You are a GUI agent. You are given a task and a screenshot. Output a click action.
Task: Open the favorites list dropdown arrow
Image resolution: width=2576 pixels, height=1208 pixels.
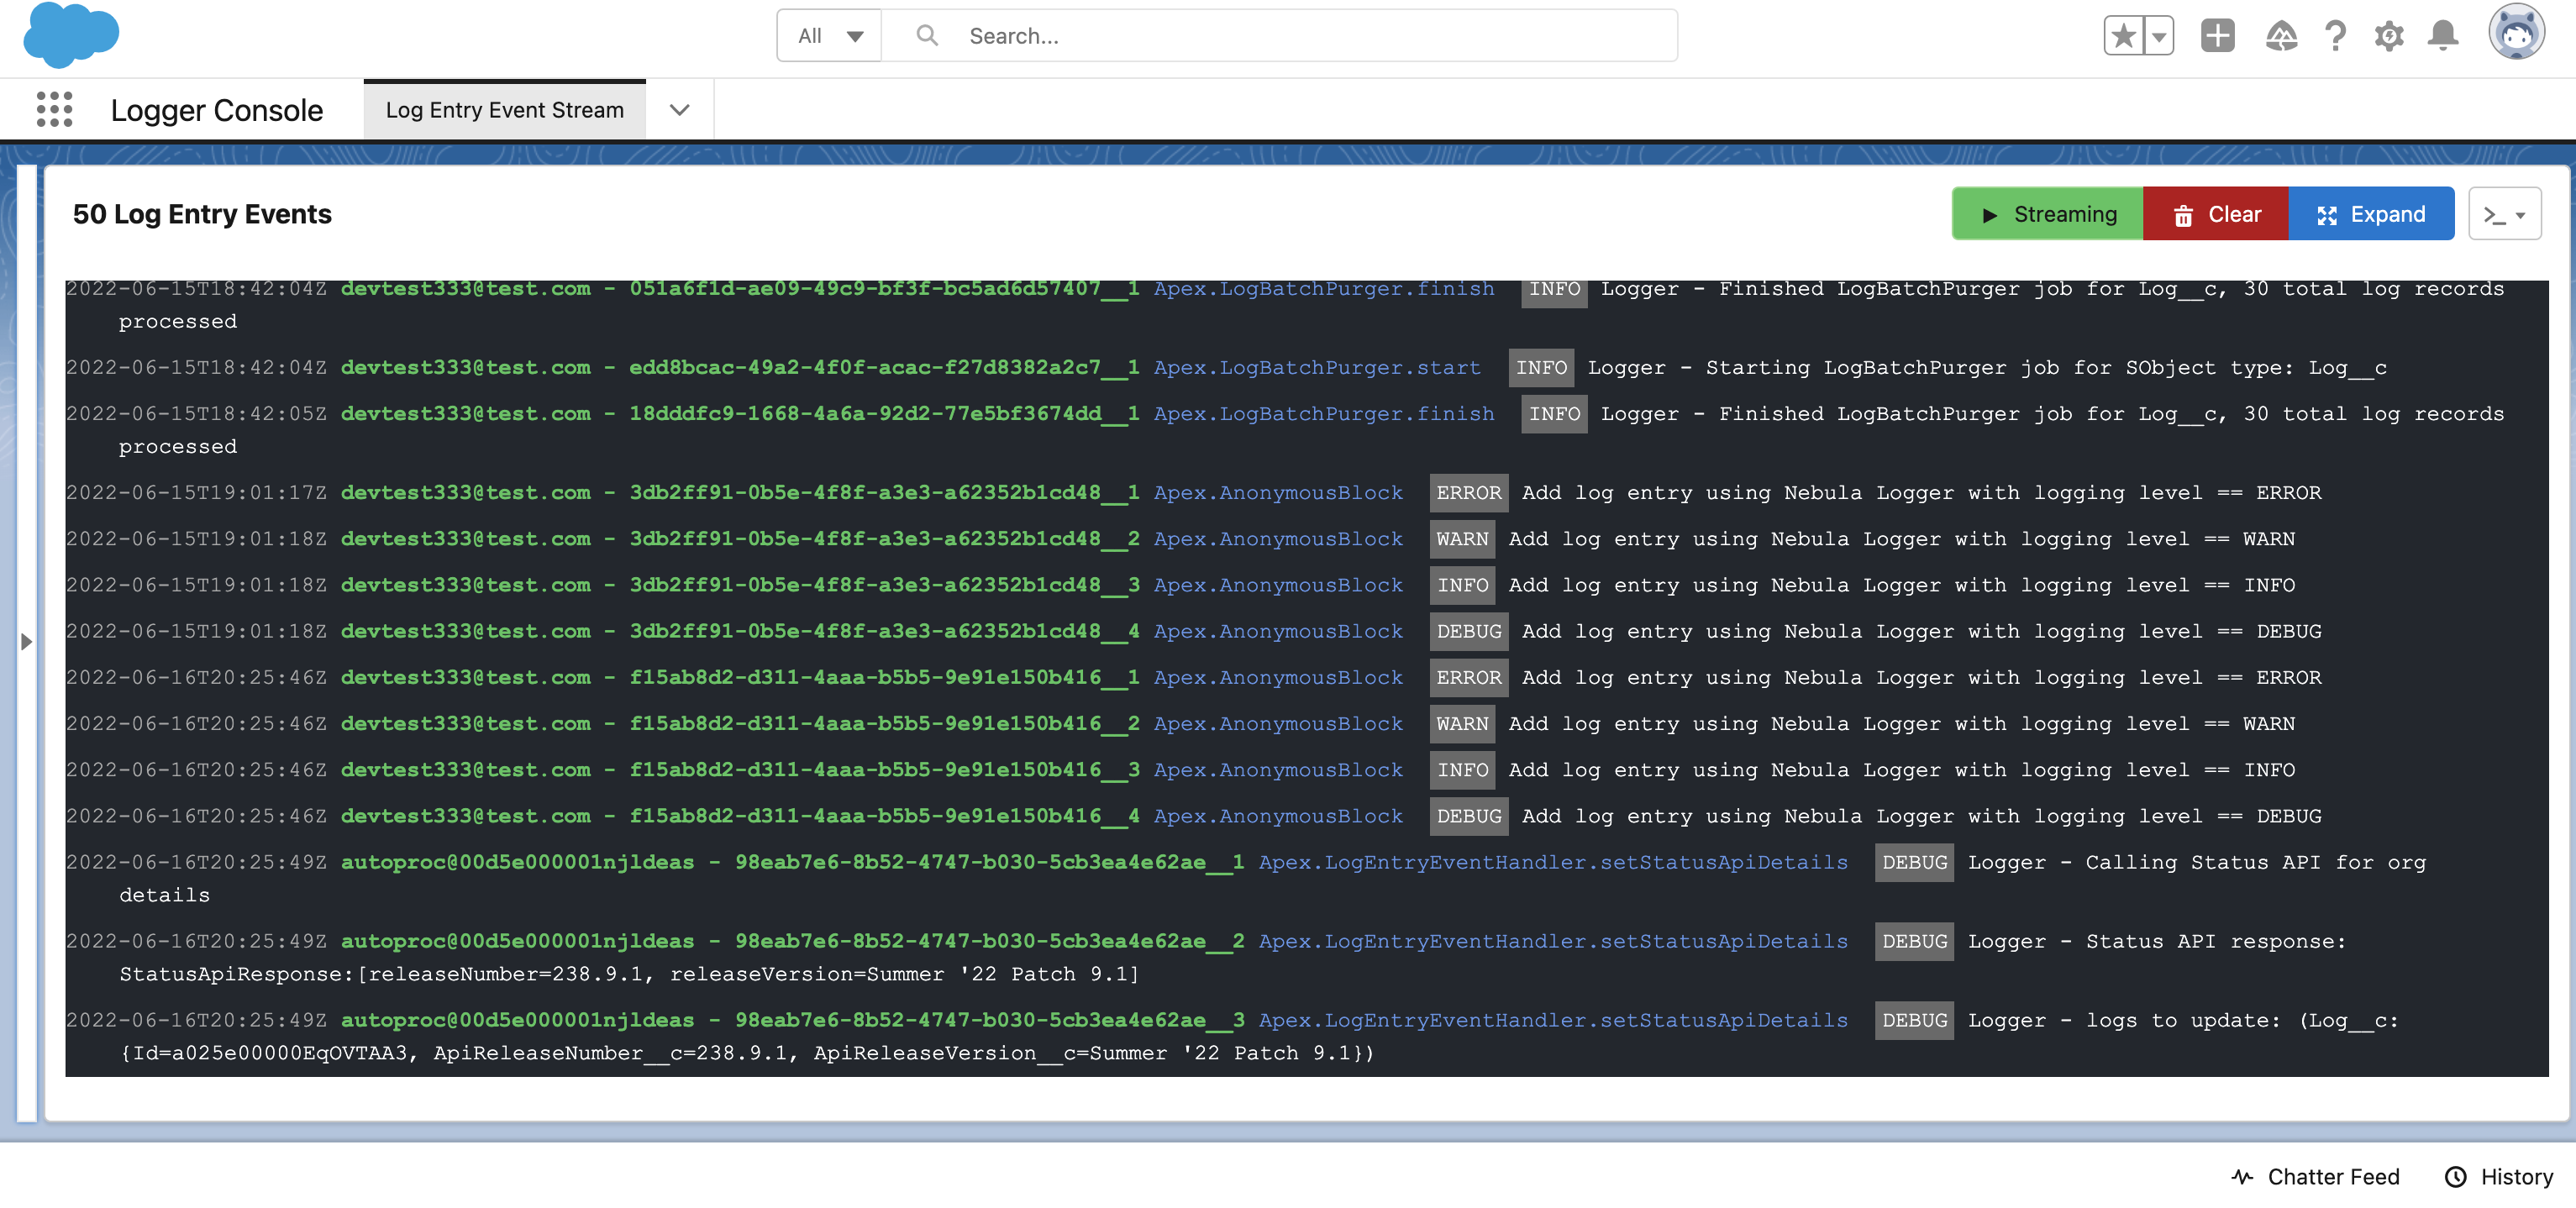tap(2160, 36)
